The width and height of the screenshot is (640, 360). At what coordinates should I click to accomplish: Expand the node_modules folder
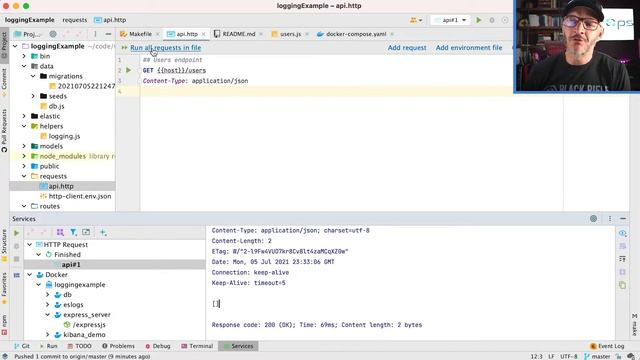point(24,156)
